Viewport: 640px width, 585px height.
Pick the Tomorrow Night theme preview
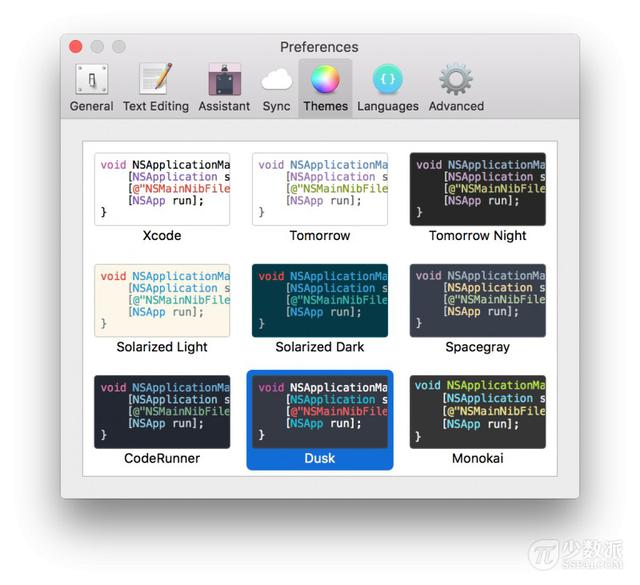[x=477, y=189]
